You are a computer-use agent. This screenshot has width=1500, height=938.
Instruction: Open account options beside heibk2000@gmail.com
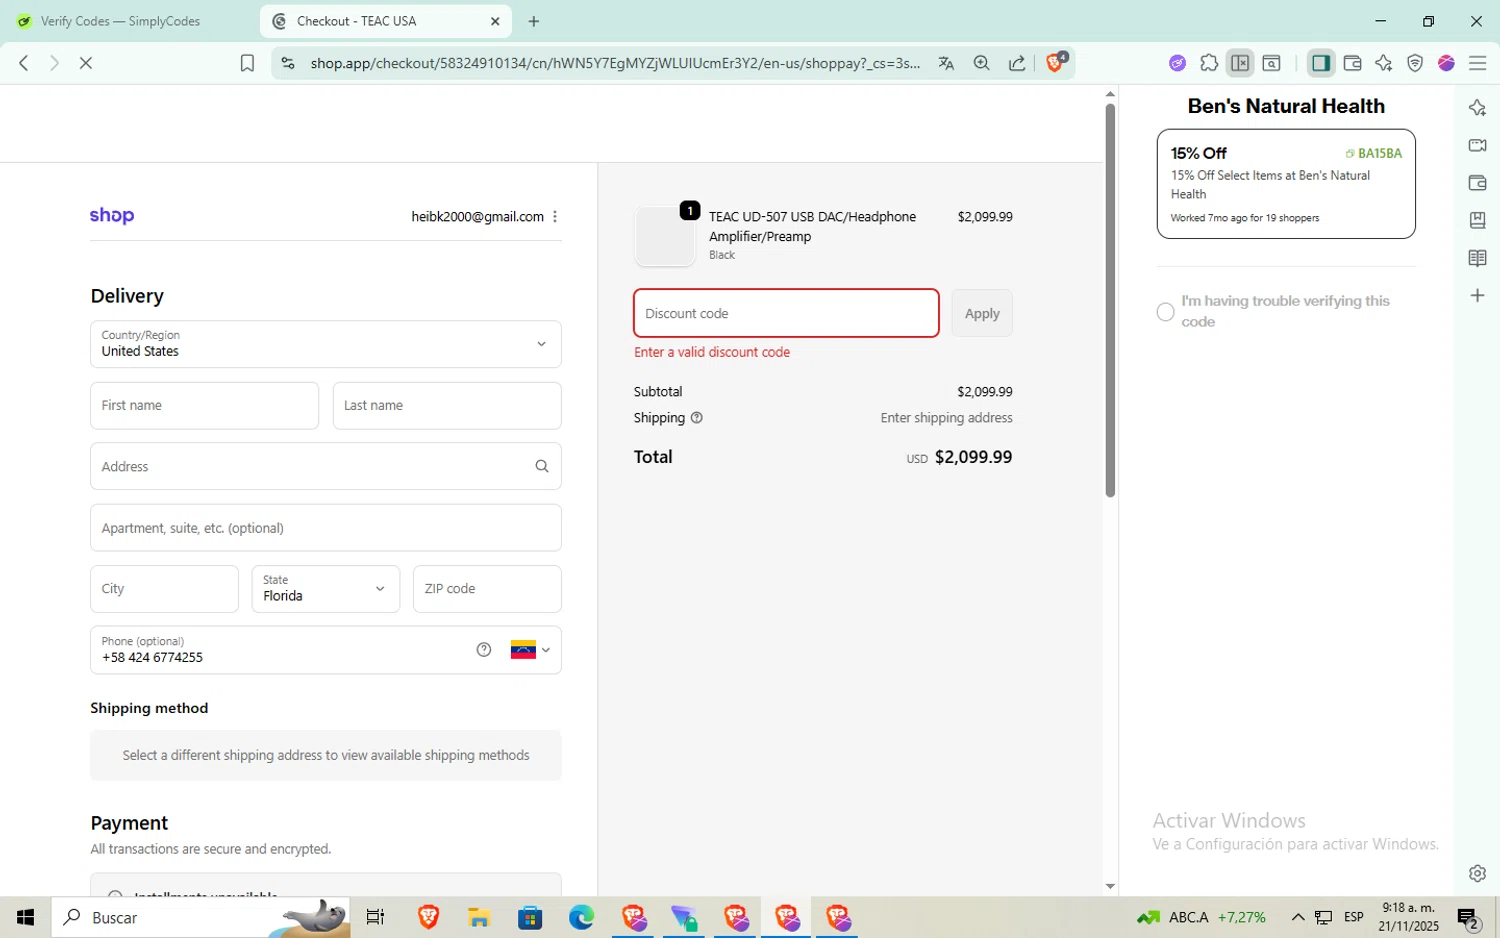[x=555, y=217]
